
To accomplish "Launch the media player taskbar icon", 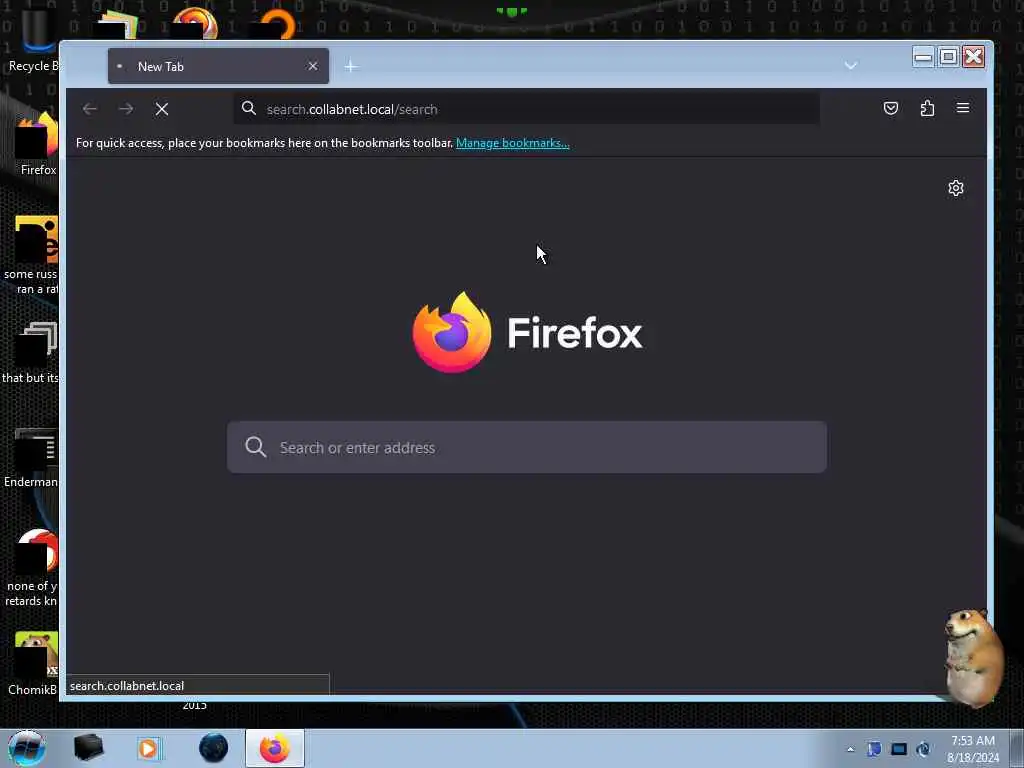I will click(x=149, y=748).
